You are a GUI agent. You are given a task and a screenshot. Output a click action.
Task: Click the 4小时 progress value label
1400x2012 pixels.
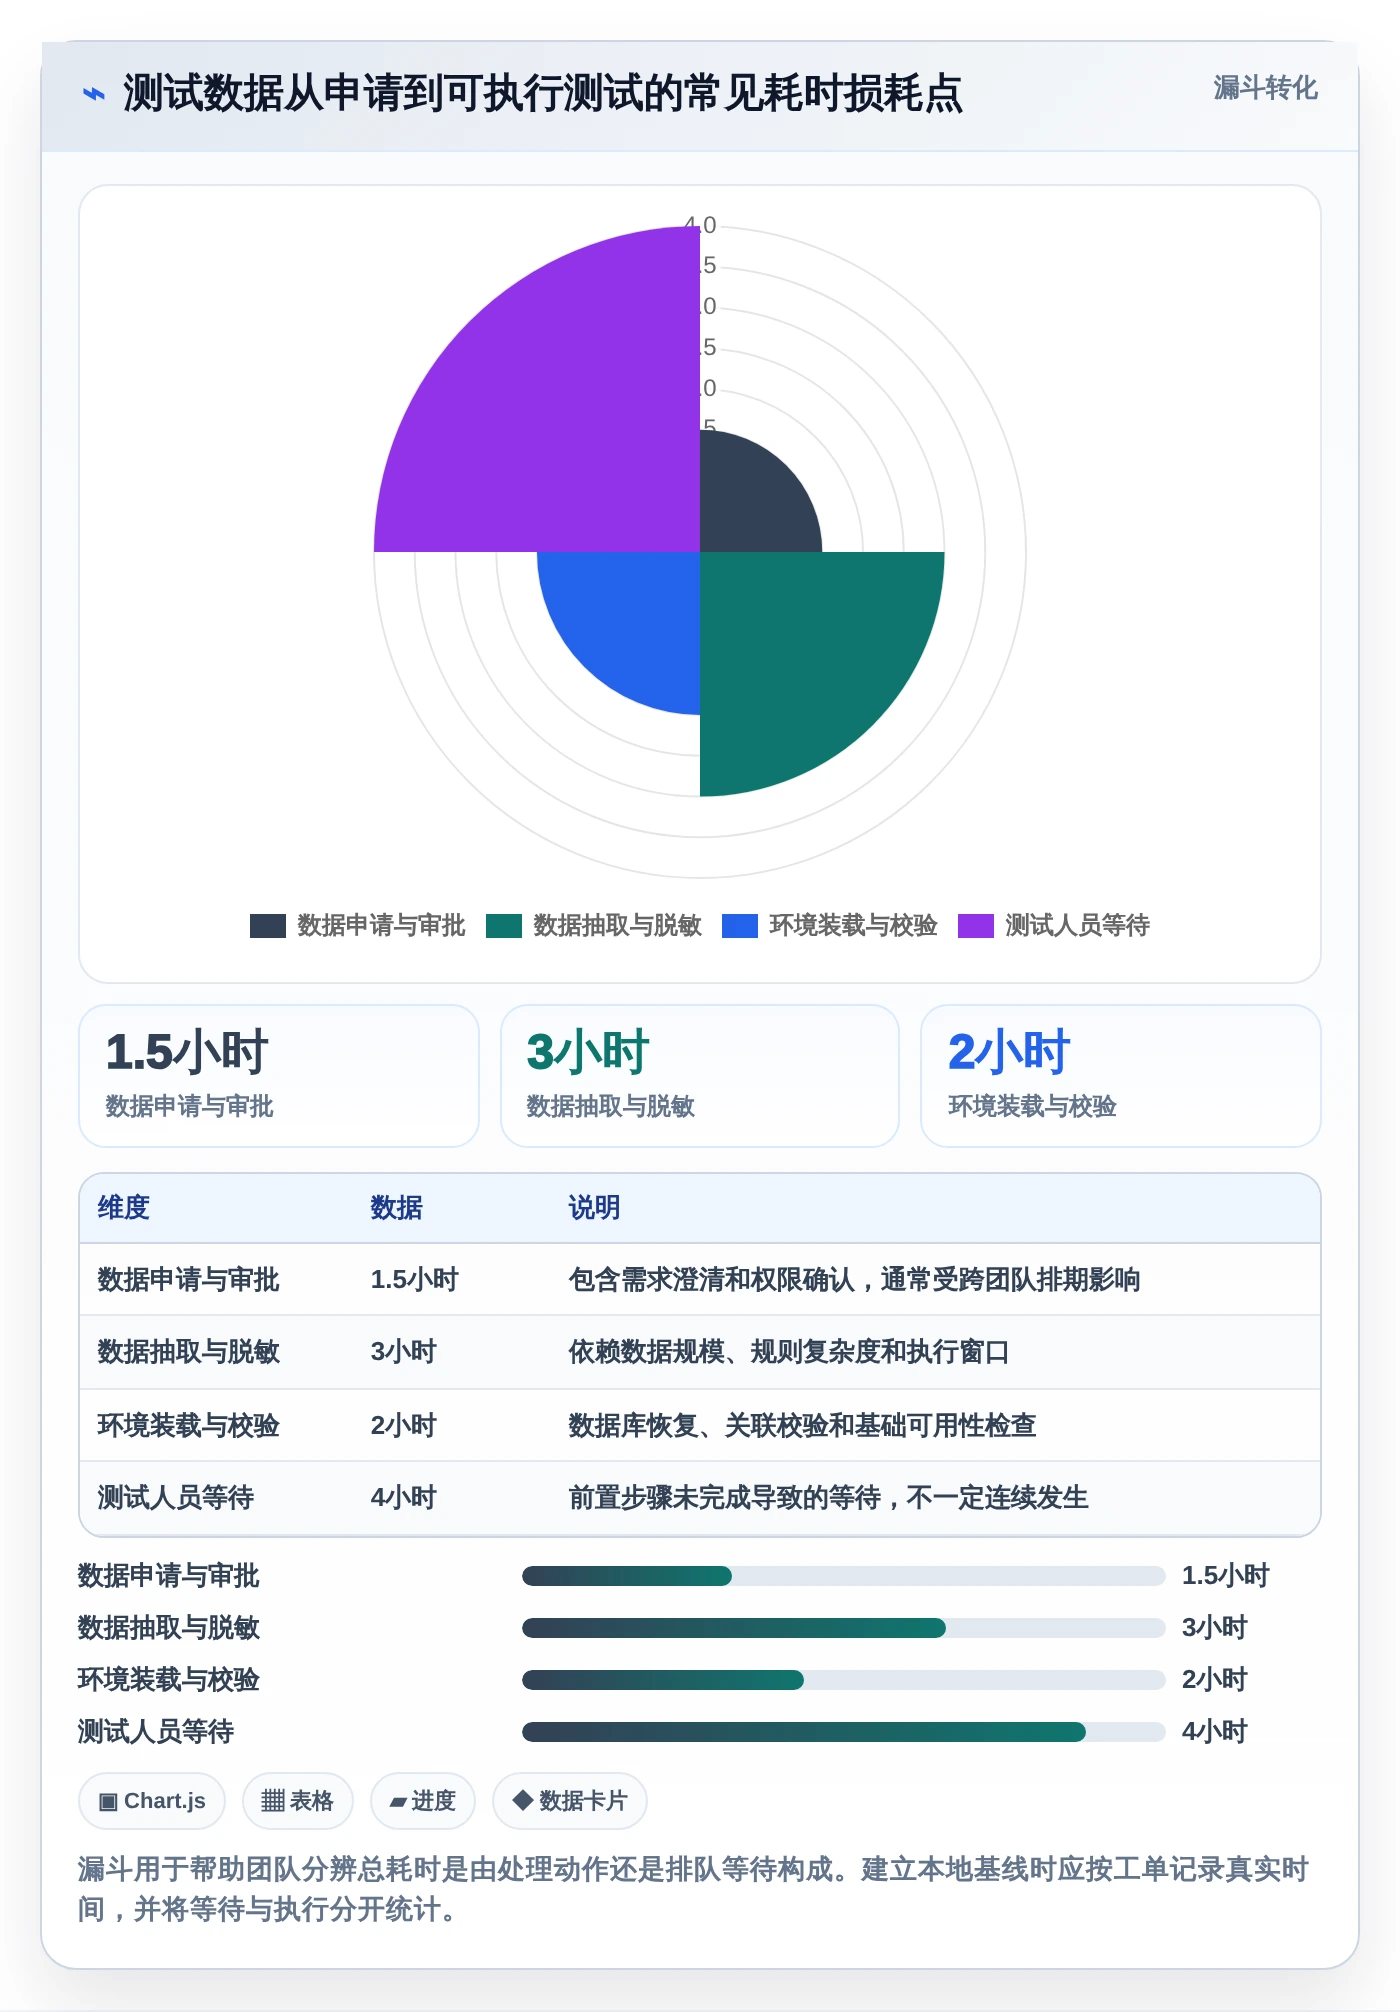click(1215, 1732)
